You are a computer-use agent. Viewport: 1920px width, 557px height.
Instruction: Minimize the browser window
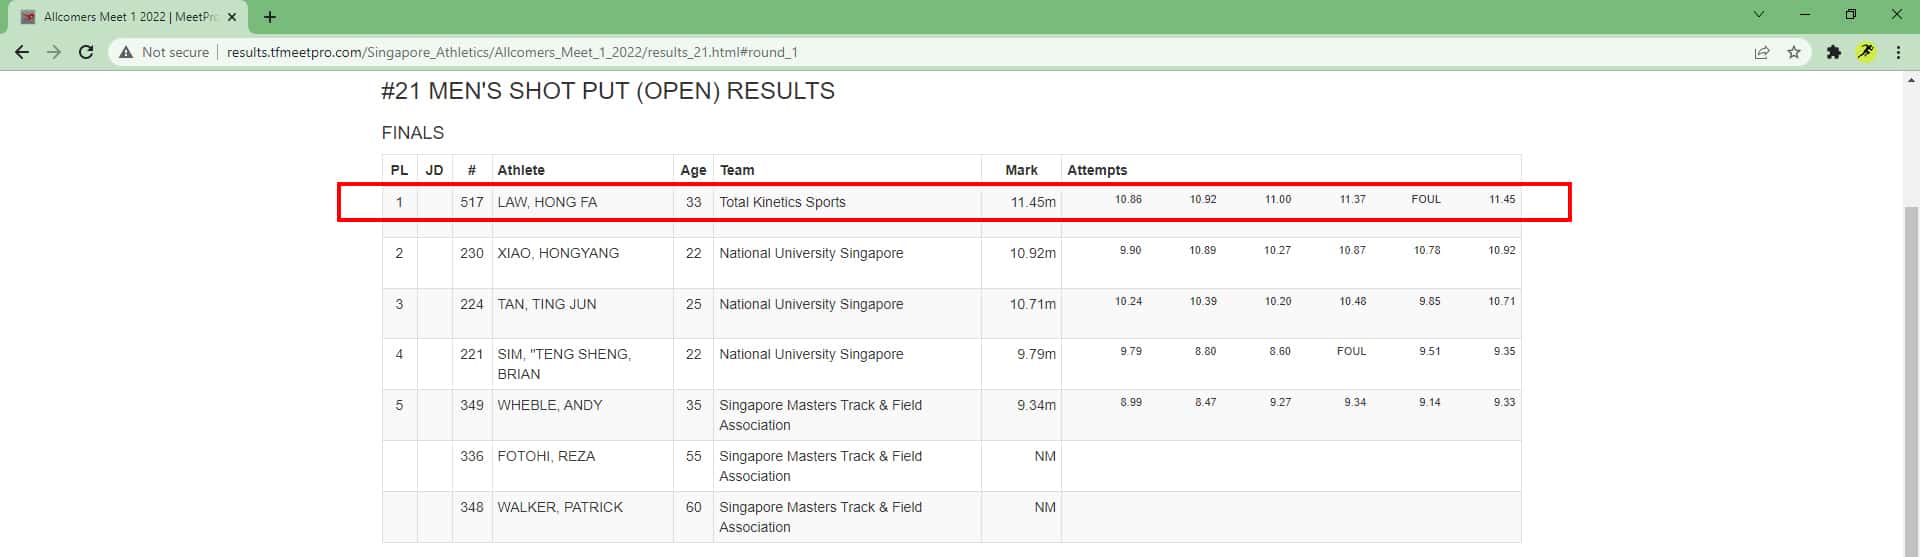pyautogui.click(x=1805, y=15)
